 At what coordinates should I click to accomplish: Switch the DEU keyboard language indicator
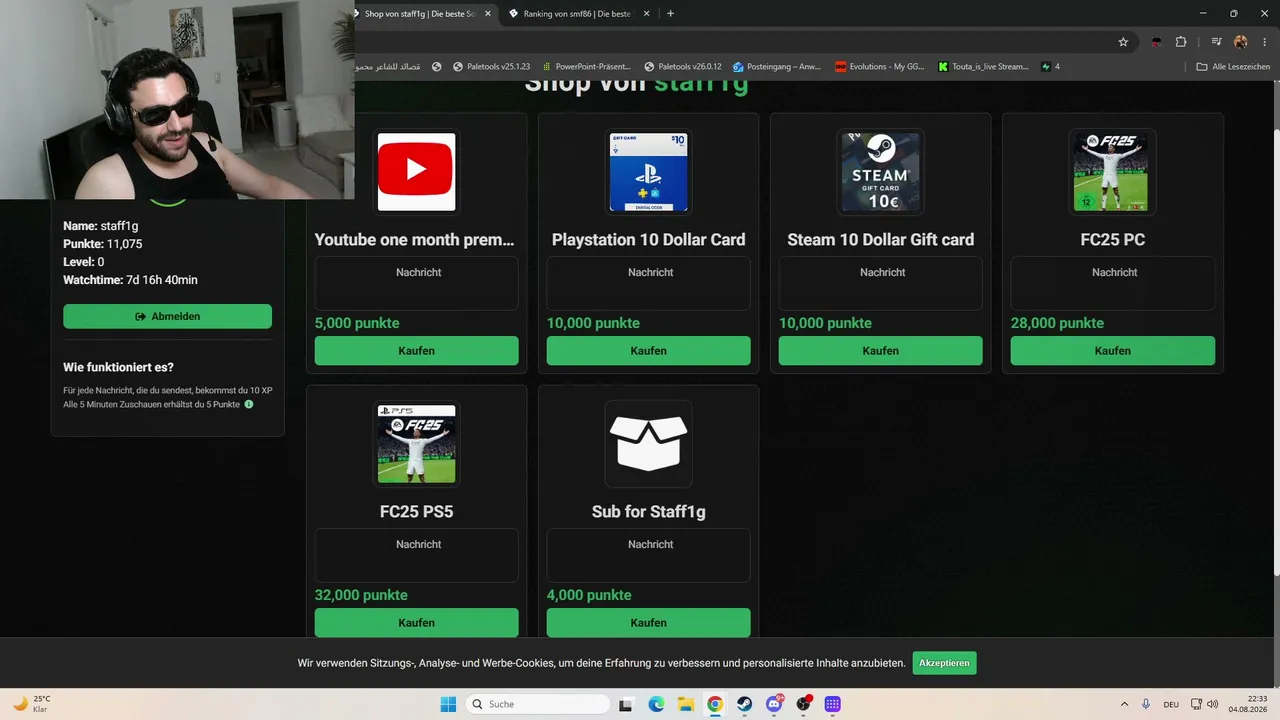click(x=1171, y=704)
